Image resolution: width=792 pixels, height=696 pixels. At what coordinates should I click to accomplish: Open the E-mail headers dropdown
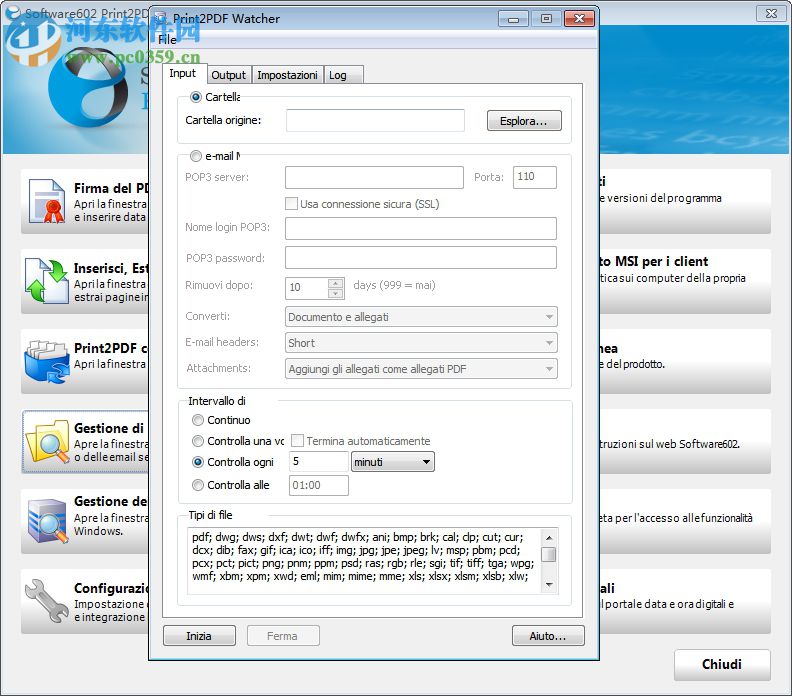click(x=421, y=342)
